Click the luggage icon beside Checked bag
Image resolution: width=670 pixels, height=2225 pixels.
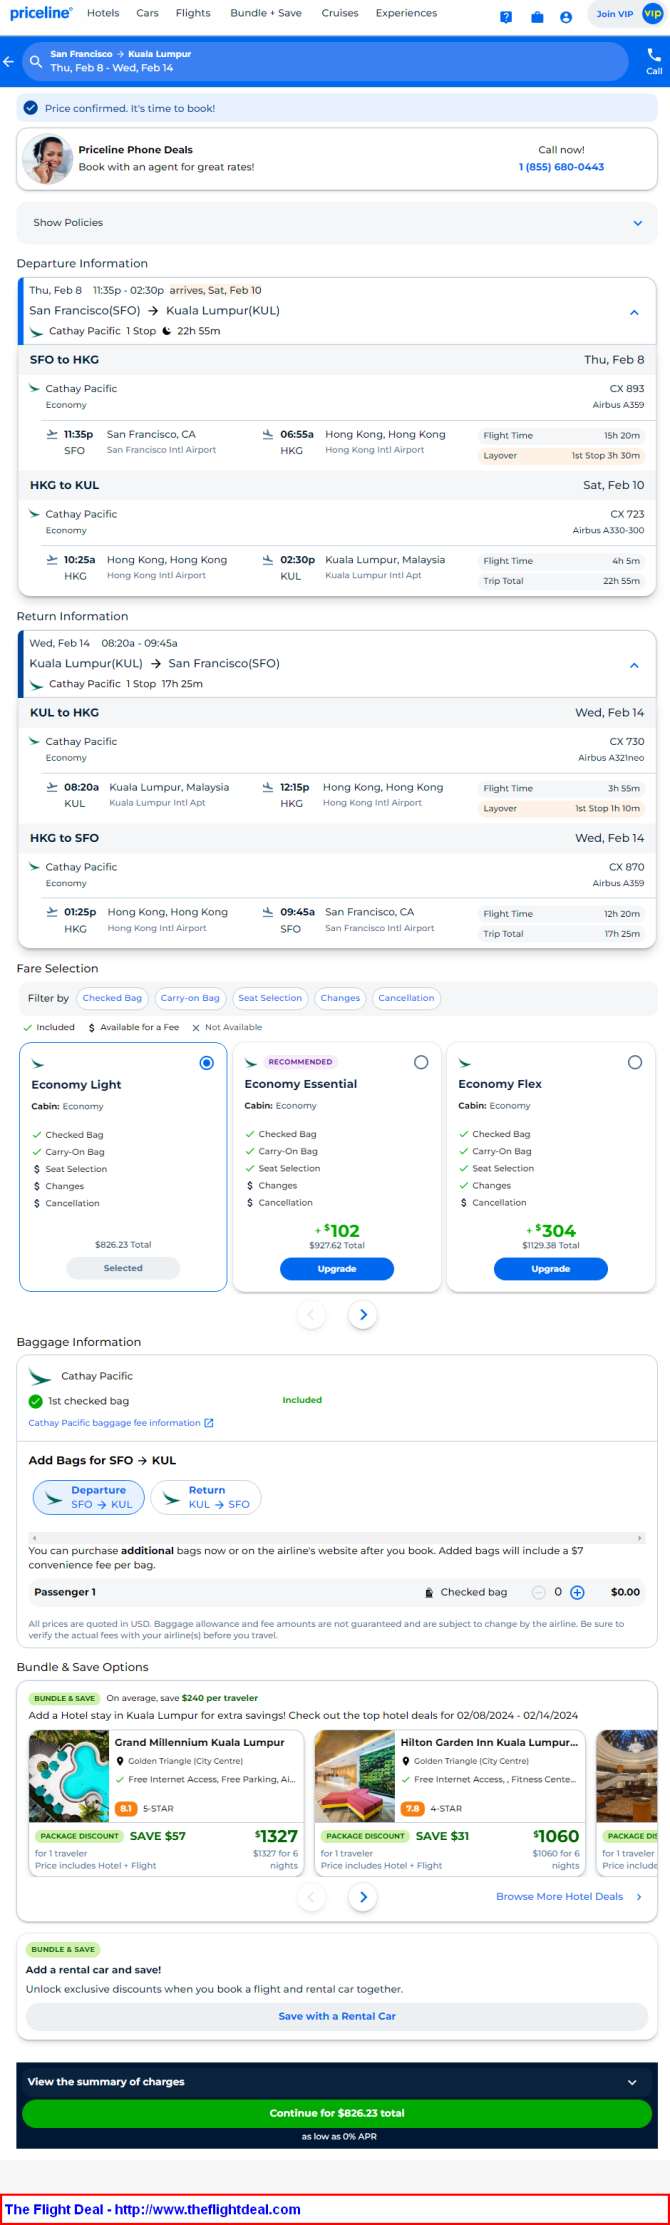tap(429, 1592)
